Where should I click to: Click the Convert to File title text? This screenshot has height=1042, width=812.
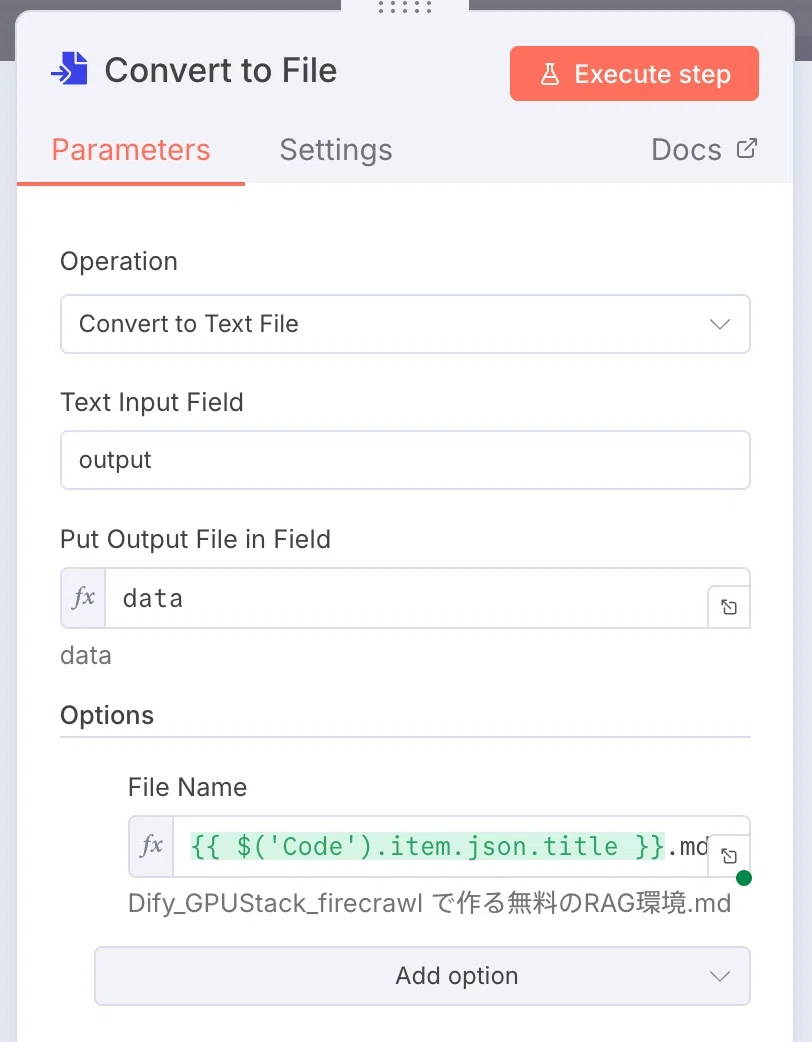tap(221, 70)
